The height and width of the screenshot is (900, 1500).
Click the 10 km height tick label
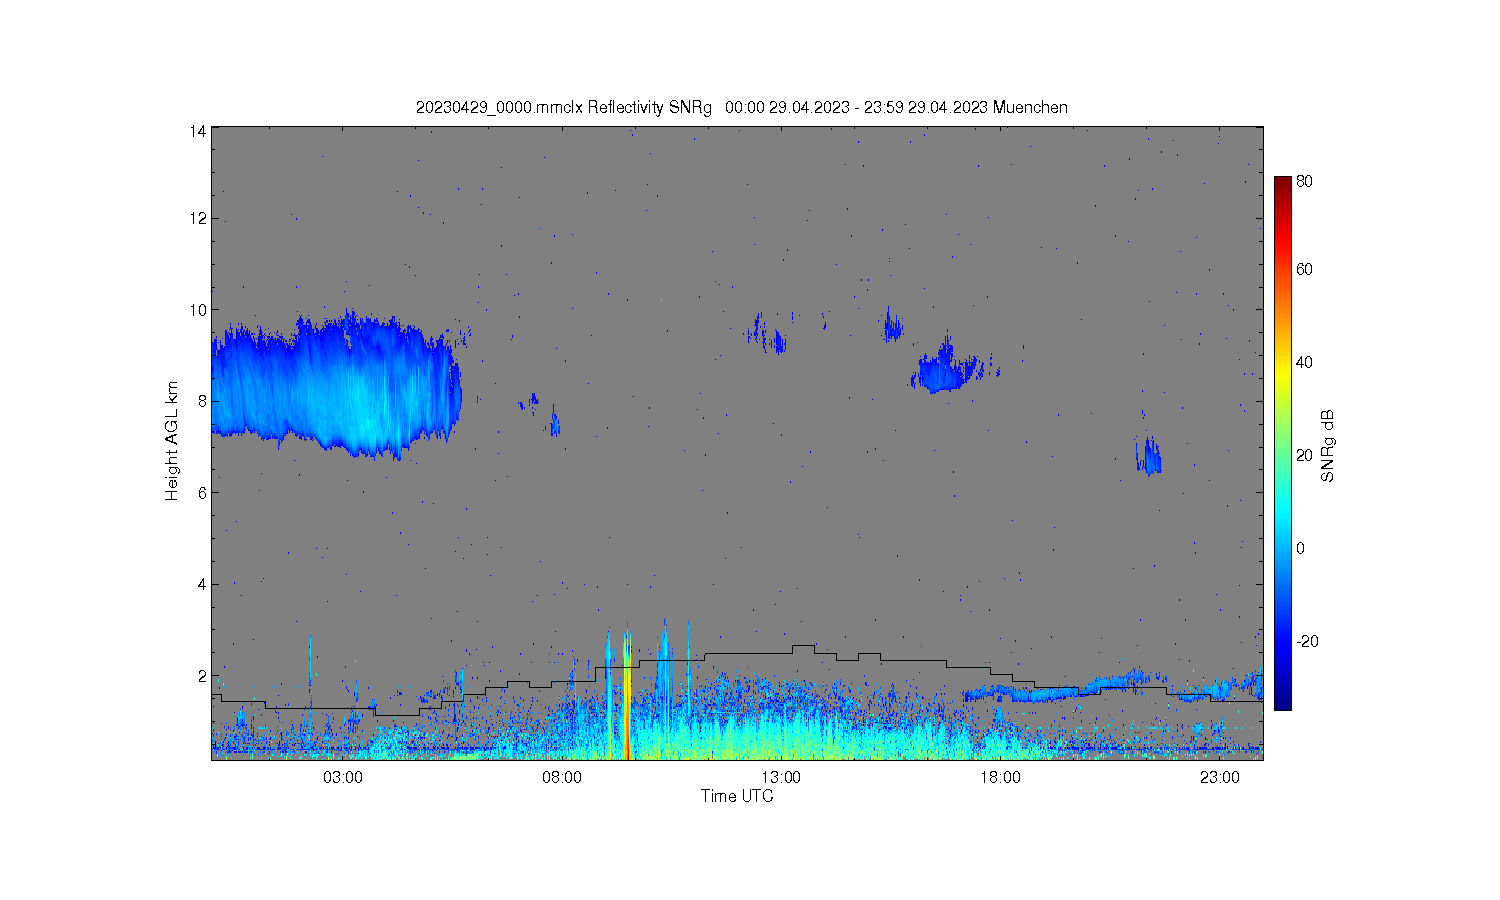198,310
